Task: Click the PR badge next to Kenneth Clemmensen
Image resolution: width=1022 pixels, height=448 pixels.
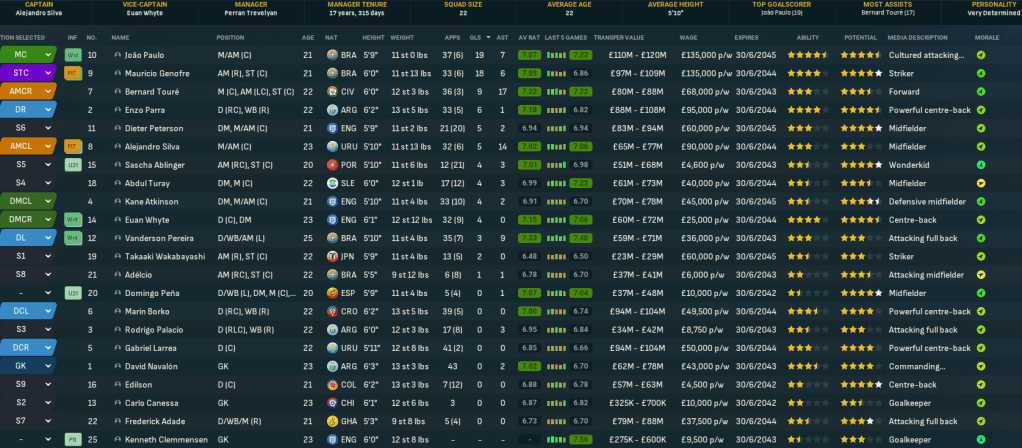Action: click(72, 439)
